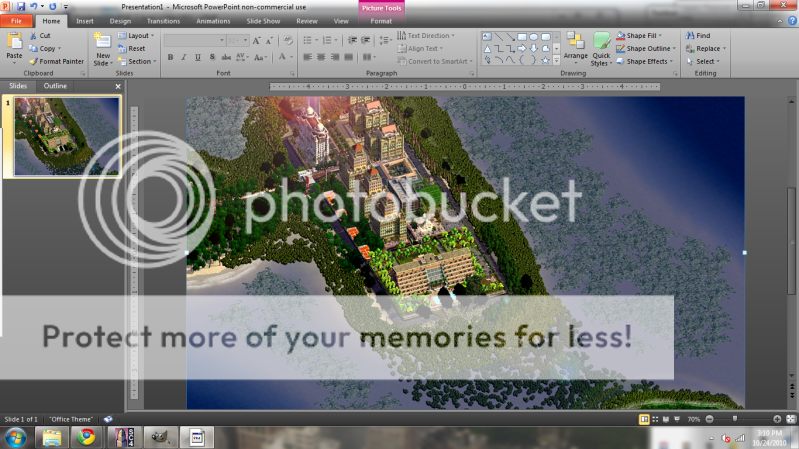Clear all formatting icon

pos(288,40)
